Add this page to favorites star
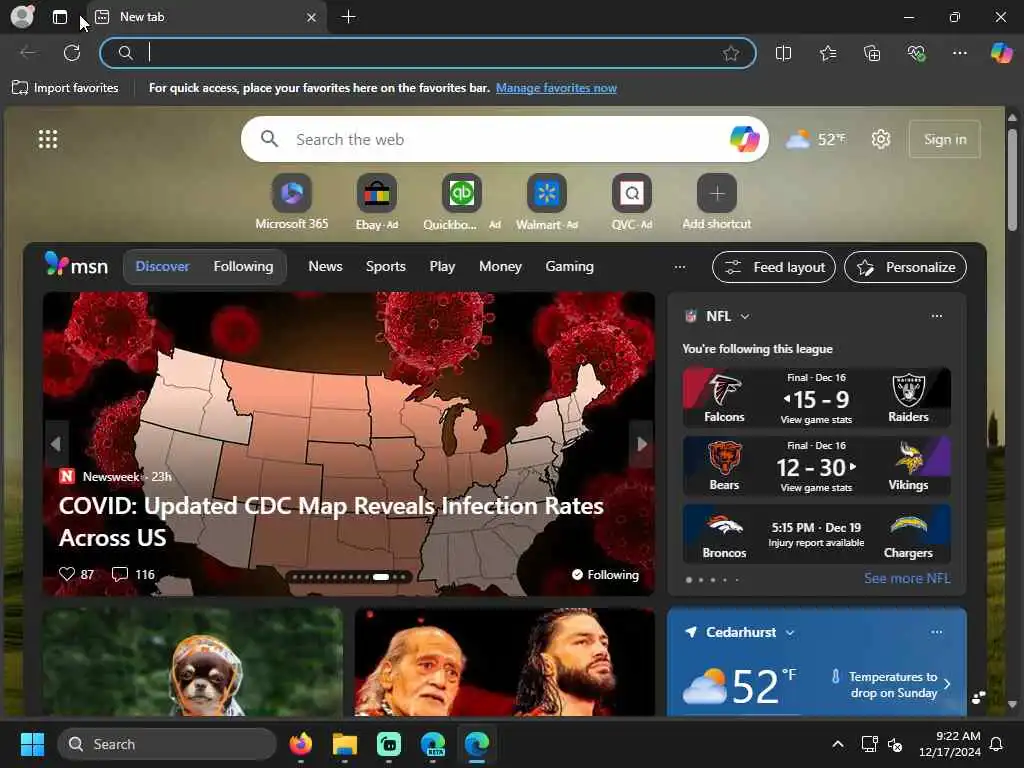The width and height of the screenshot is (1024, 768). (731, 53)
